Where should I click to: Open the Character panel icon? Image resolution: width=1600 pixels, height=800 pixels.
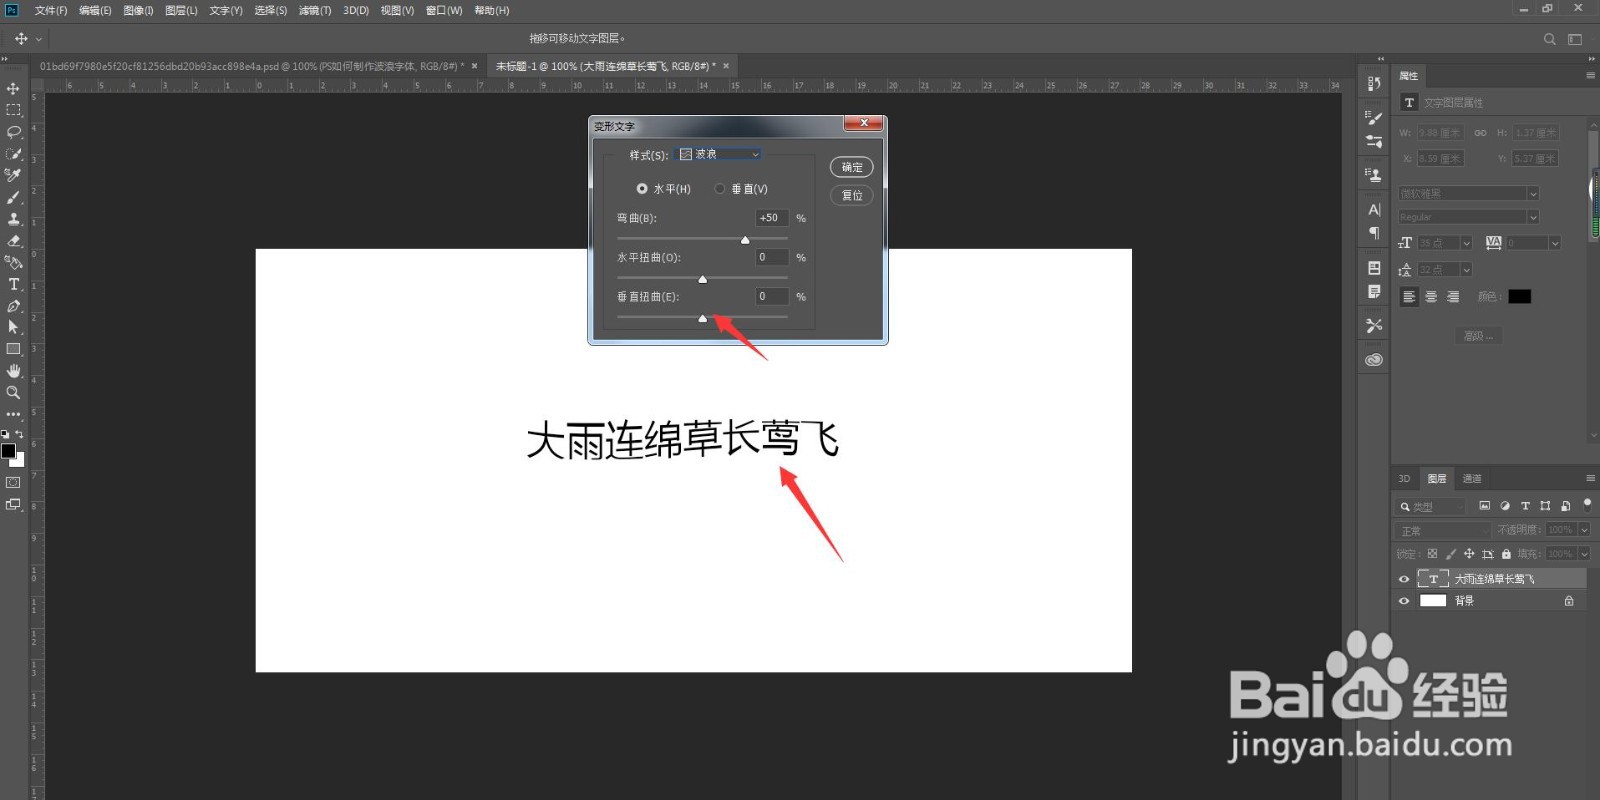click(1374, 210)
